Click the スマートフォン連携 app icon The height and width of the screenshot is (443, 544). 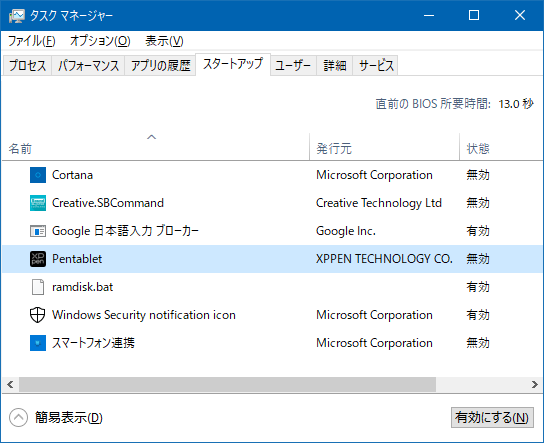point(38,343)
